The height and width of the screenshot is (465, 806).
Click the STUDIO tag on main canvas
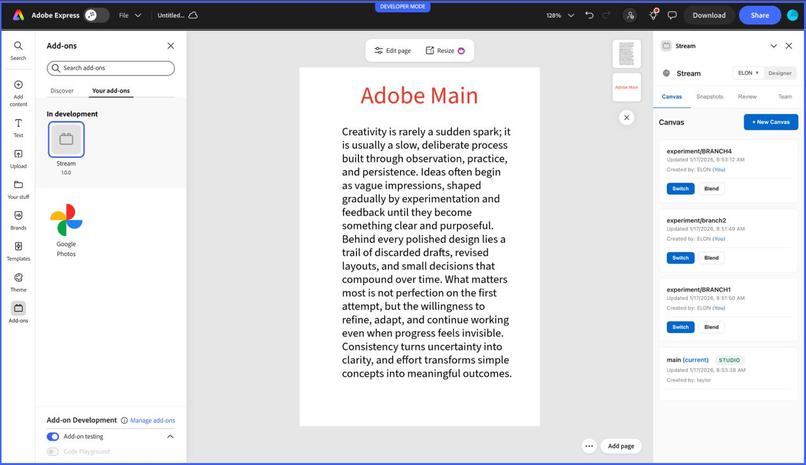(729, 360)
